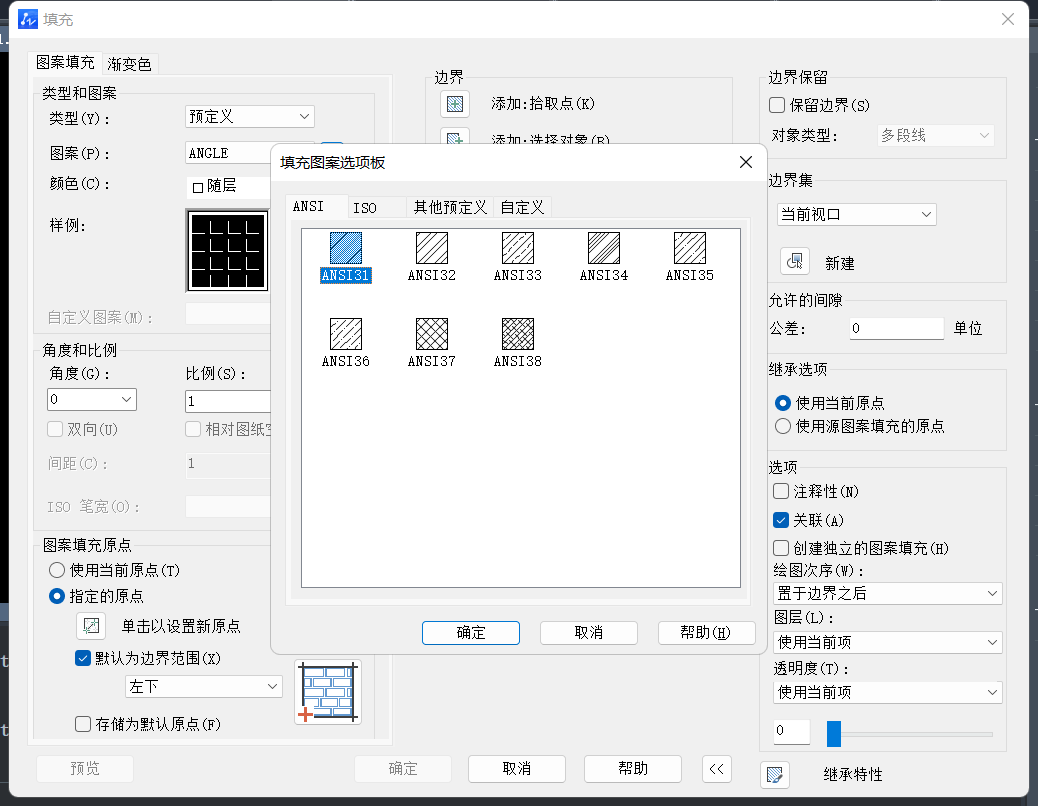Choose the ANSI36 hatch pattern
The height and width of the screenshot is (806, 1038).
coord(346,334)
